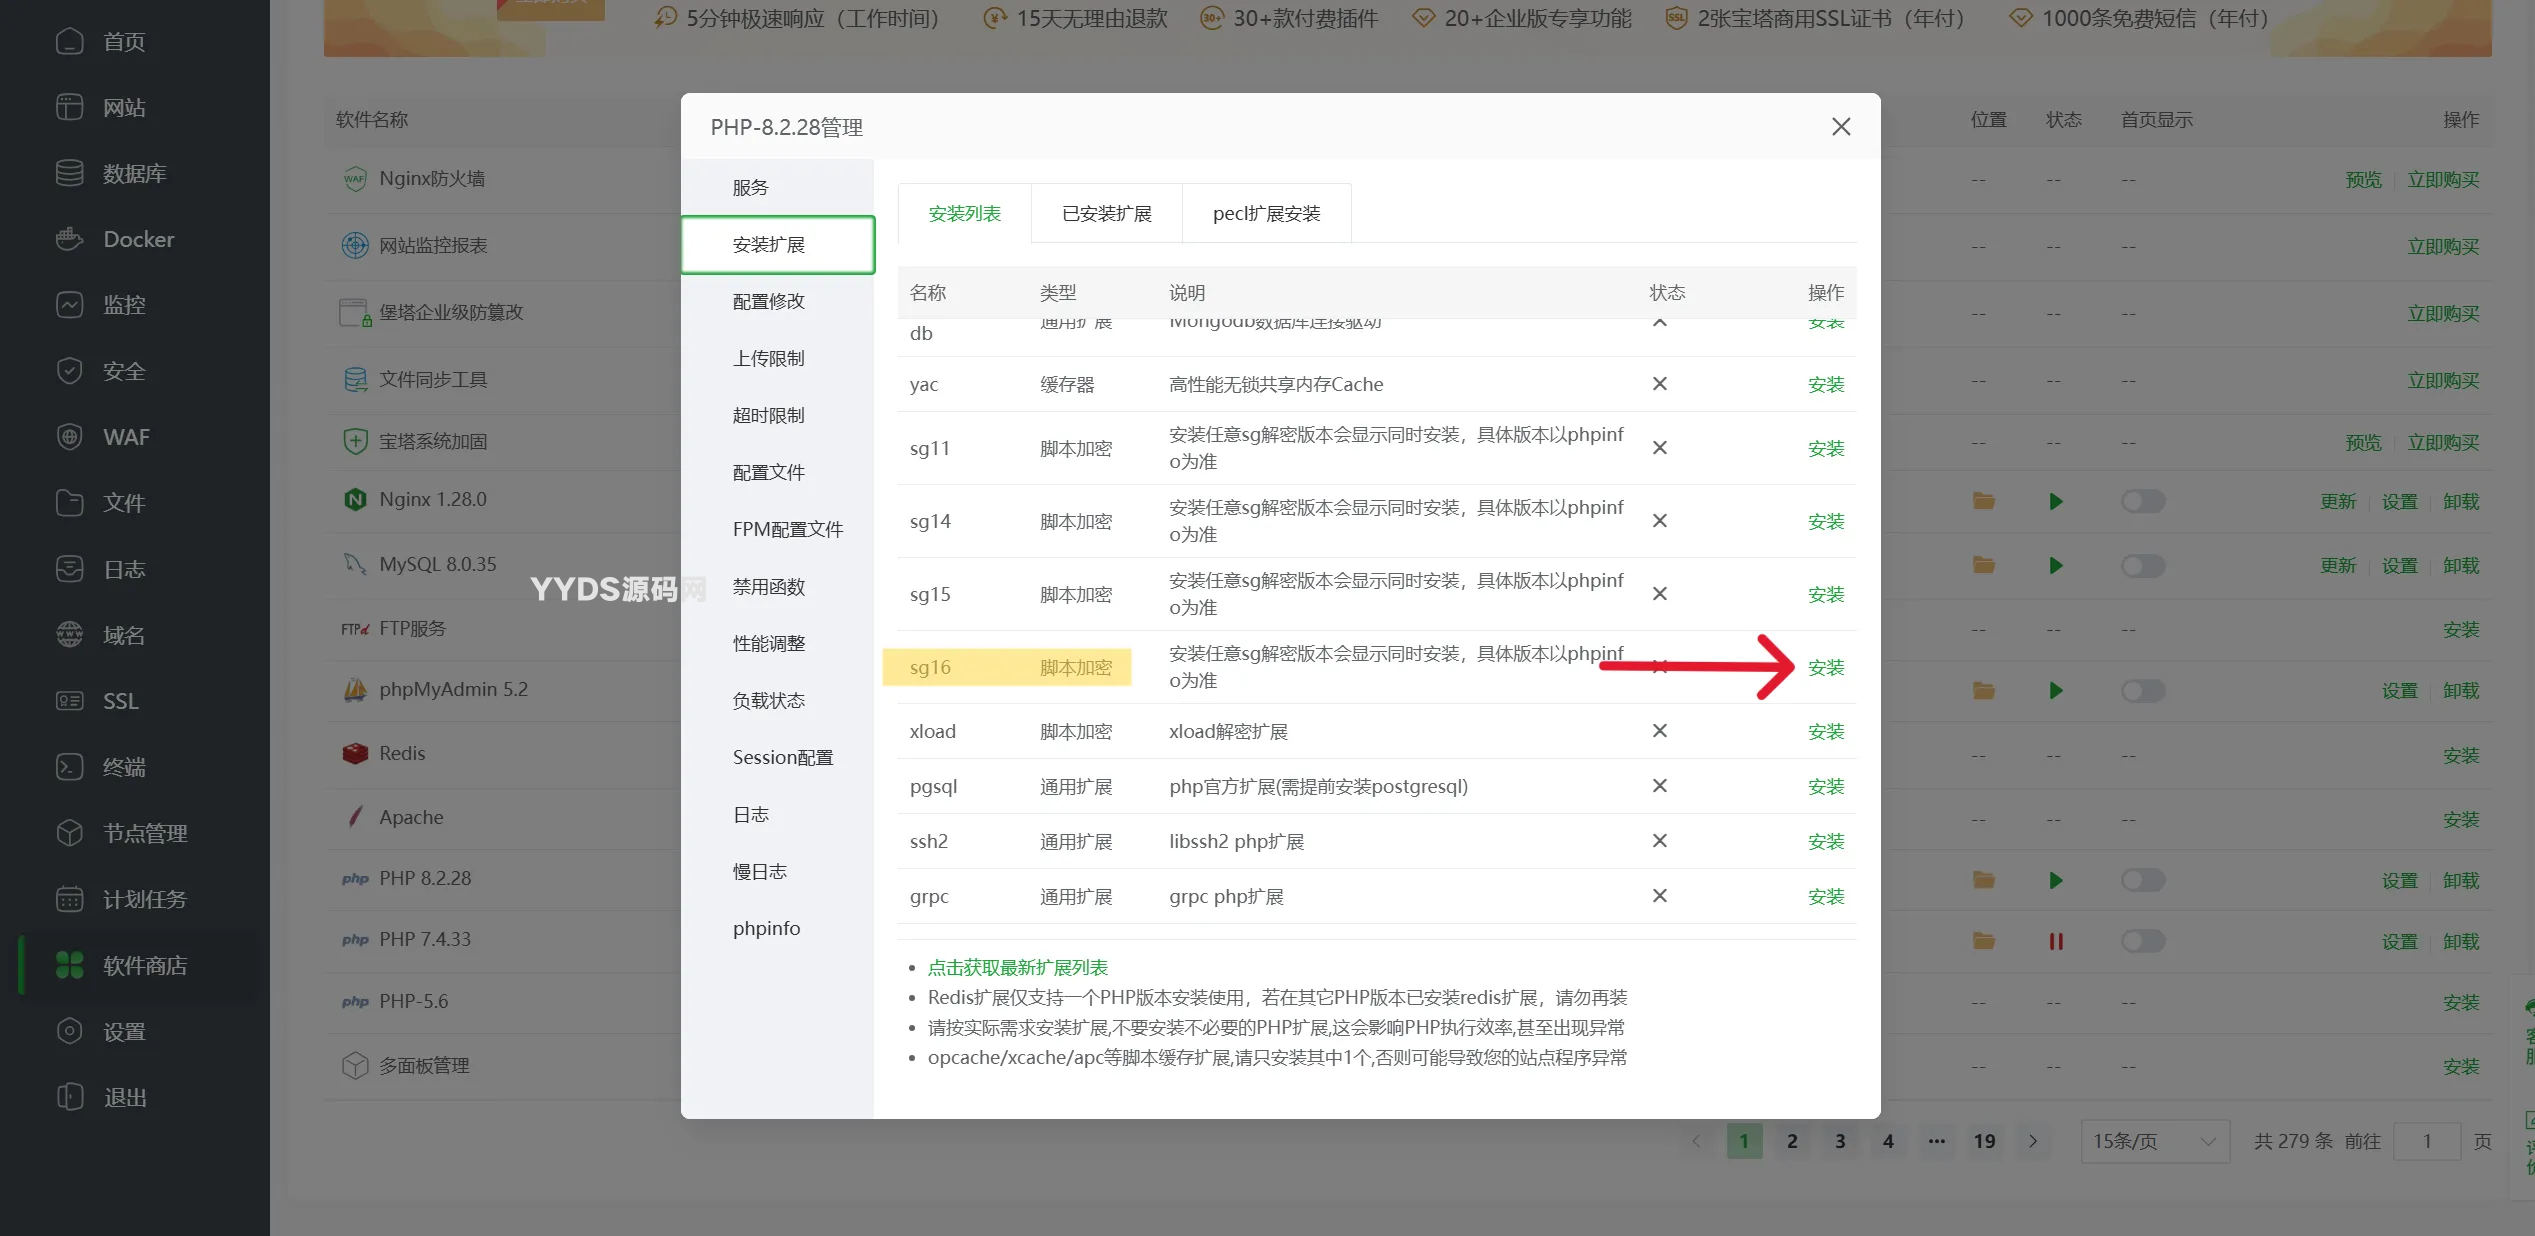The image size is (2535, 1236).
Task: Switch to the pecl扩展安装 tab
Action: click(1266, 213)
